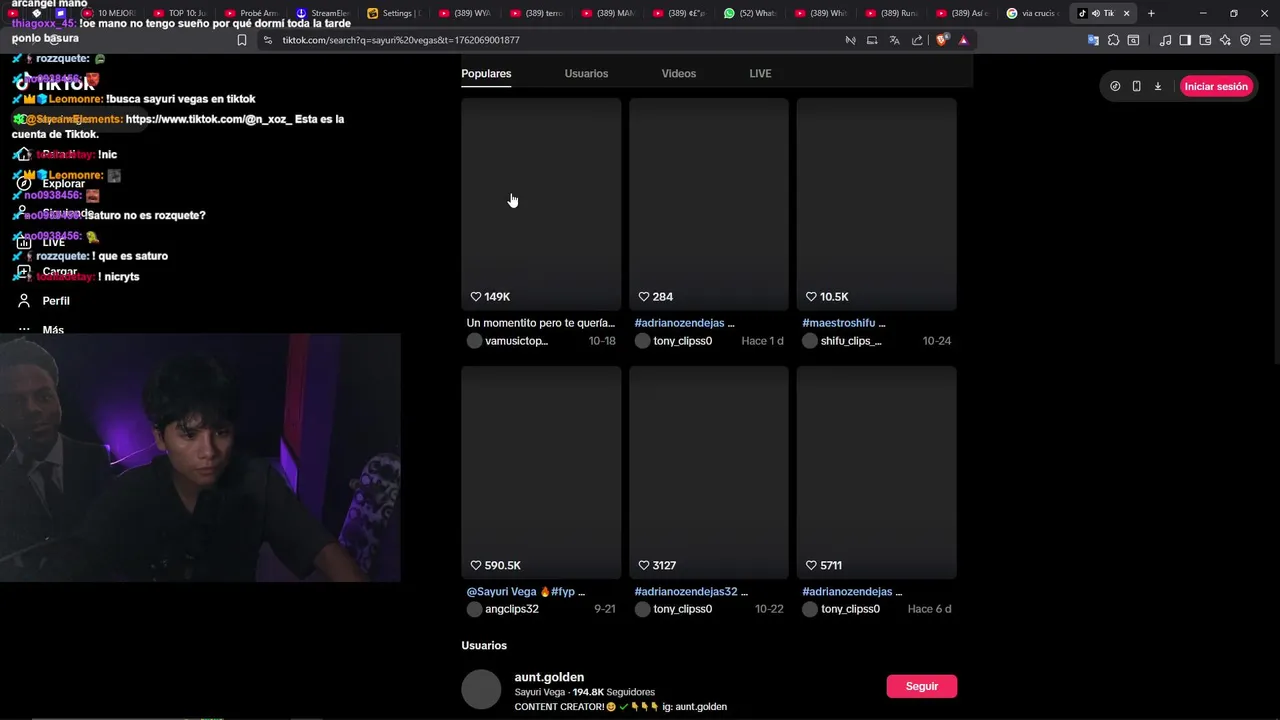This screenshot has width=1280, height=720.
Task: Switch to the Videos search tab
Action: click(678, 74)
